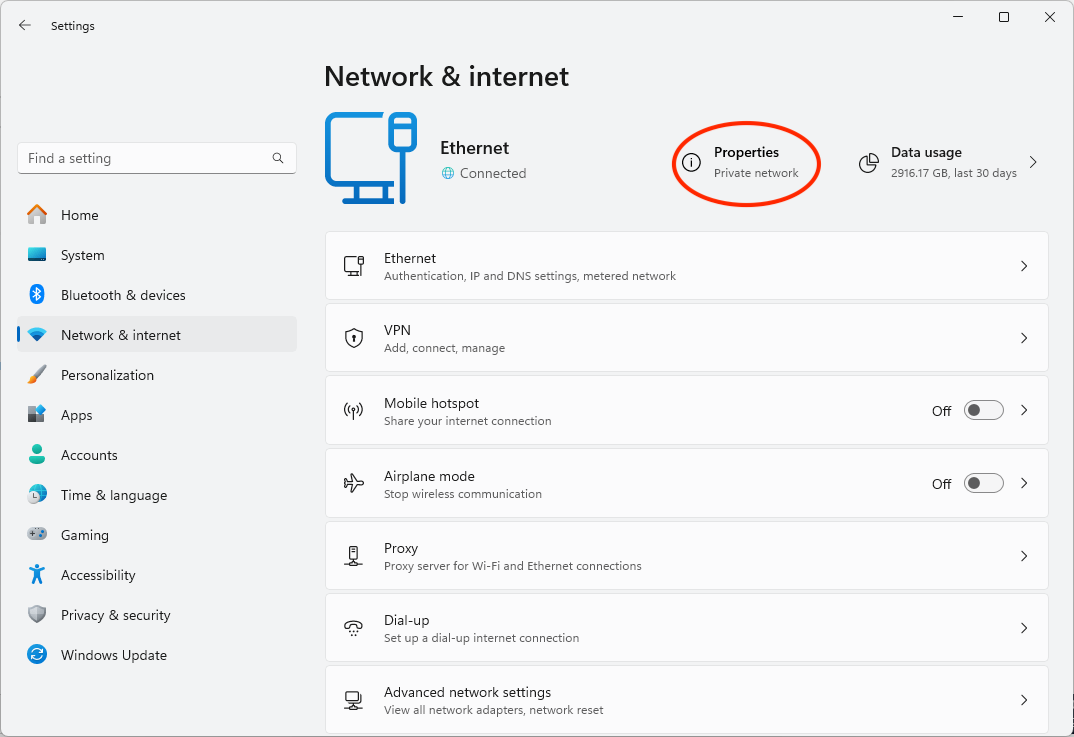Click the Gaming controller icon
Image resolution: width=1074 pixels, height=737 pixels.
[x=40, y=534]
